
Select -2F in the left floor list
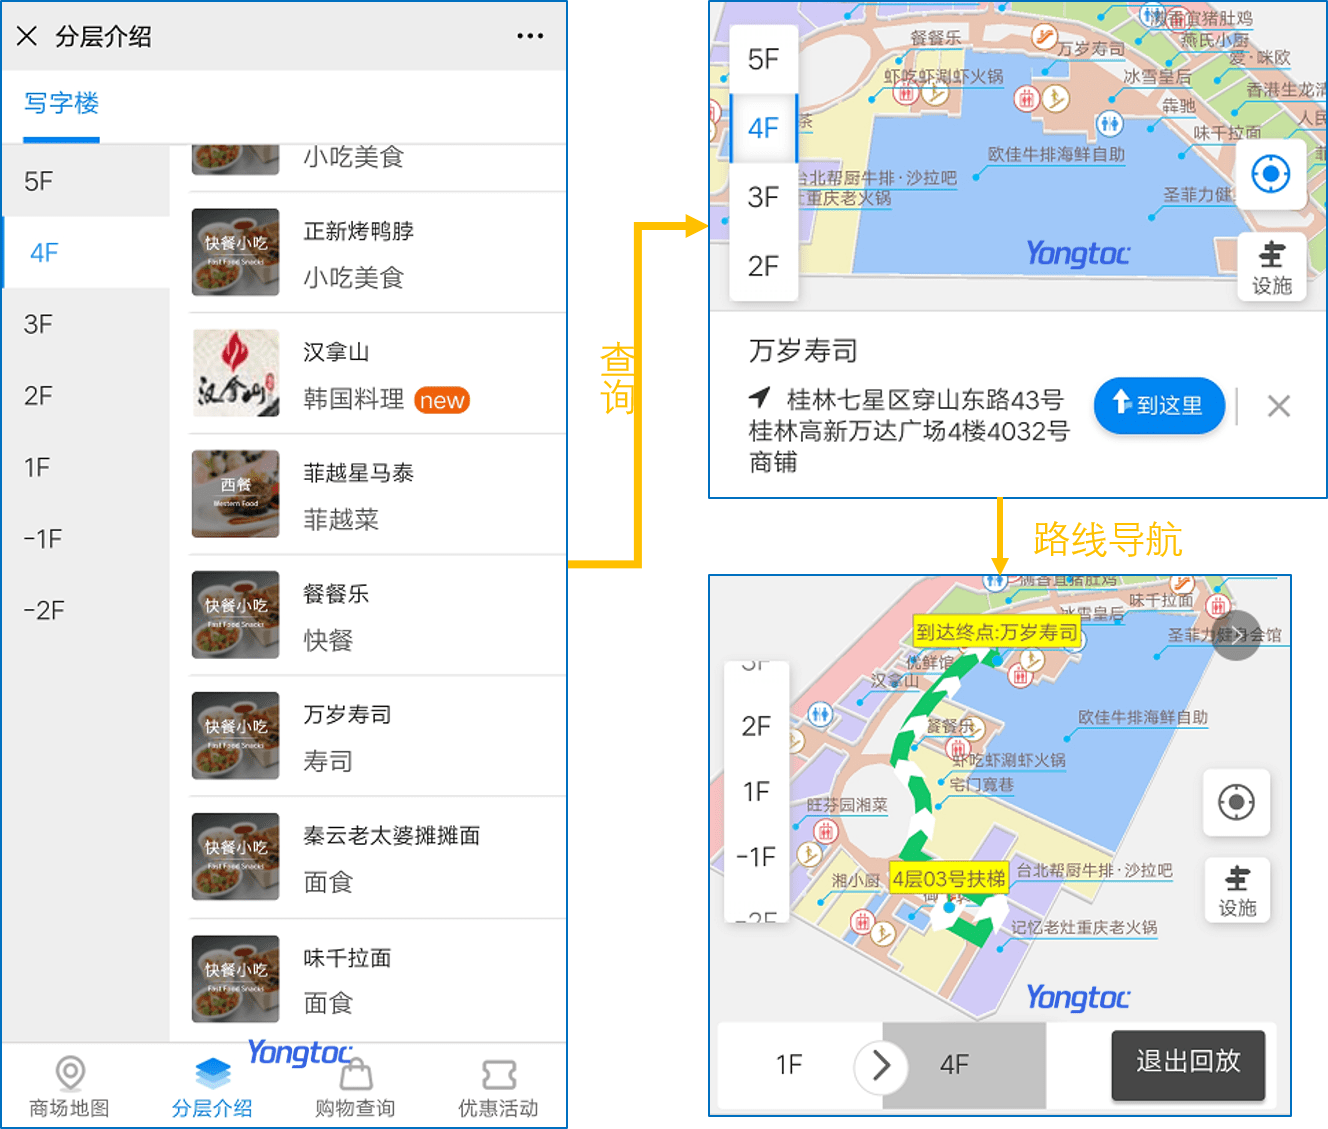pos(86,610)
